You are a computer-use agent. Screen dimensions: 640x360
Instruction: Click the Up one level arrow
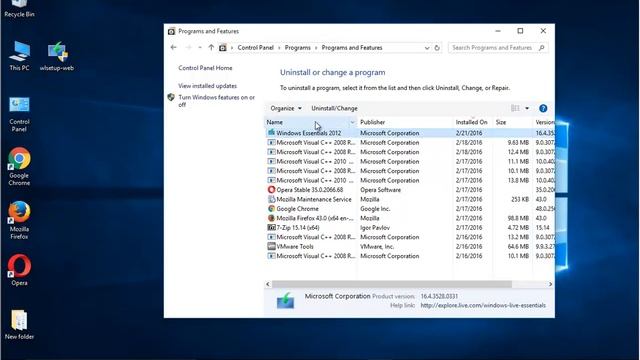click(x=211, y=48)
